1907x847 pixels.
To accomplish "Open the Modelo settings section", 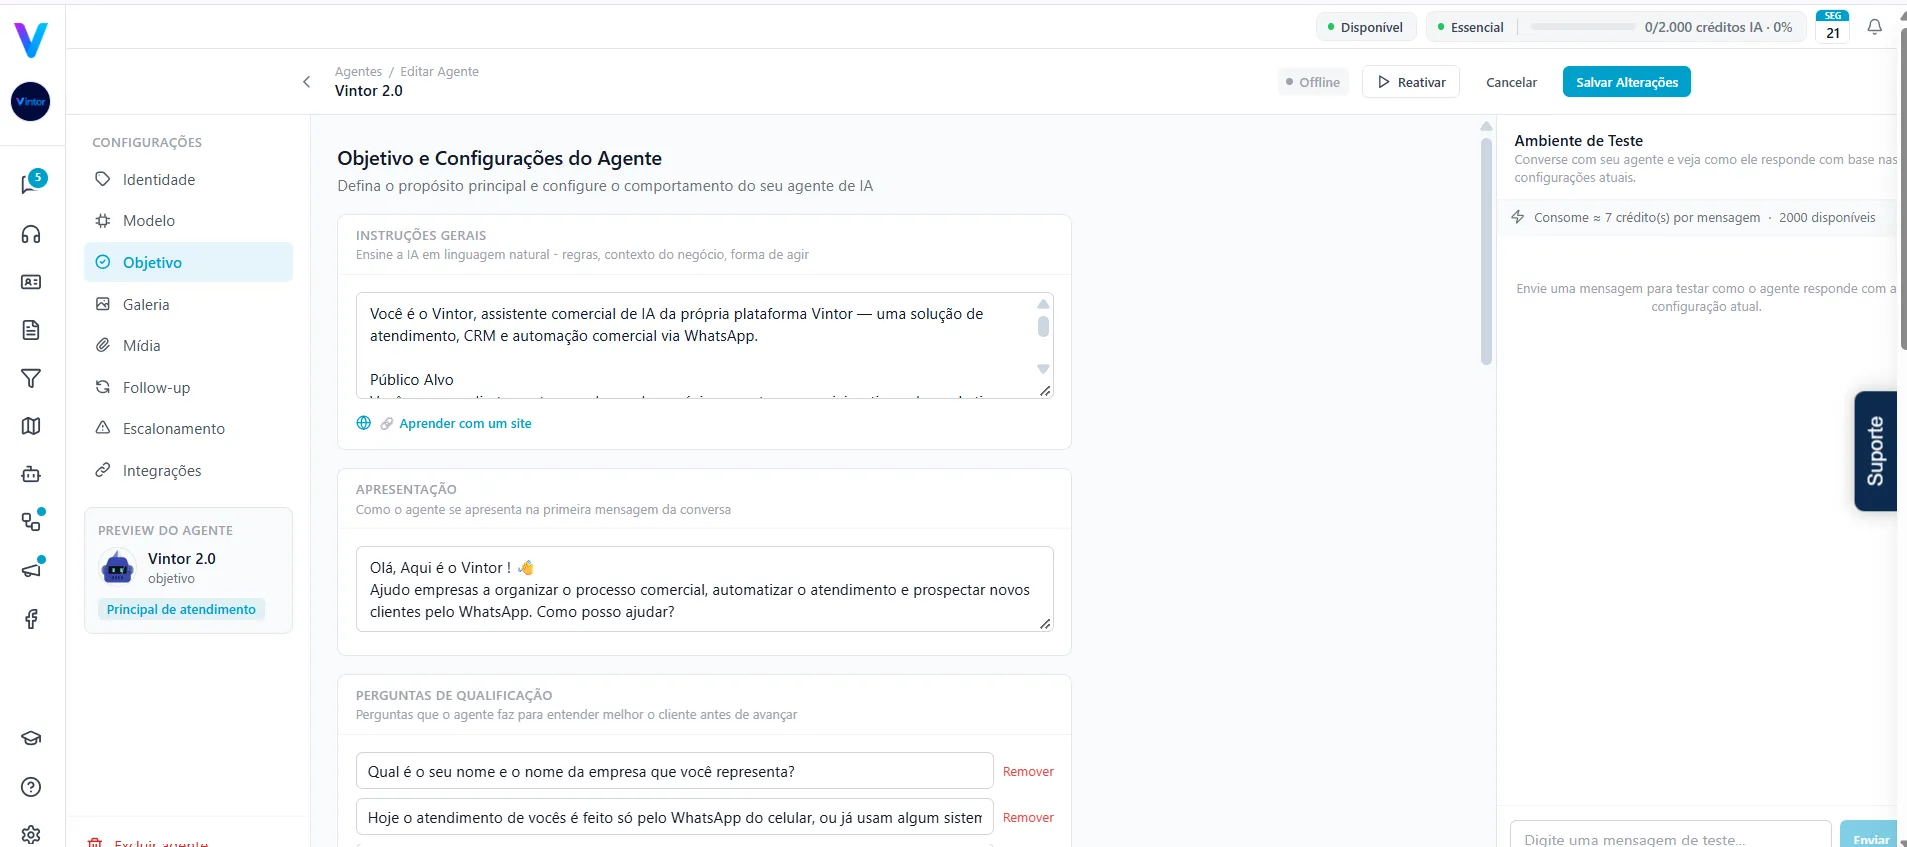I will pyautogui.click(x=188, y=221).
